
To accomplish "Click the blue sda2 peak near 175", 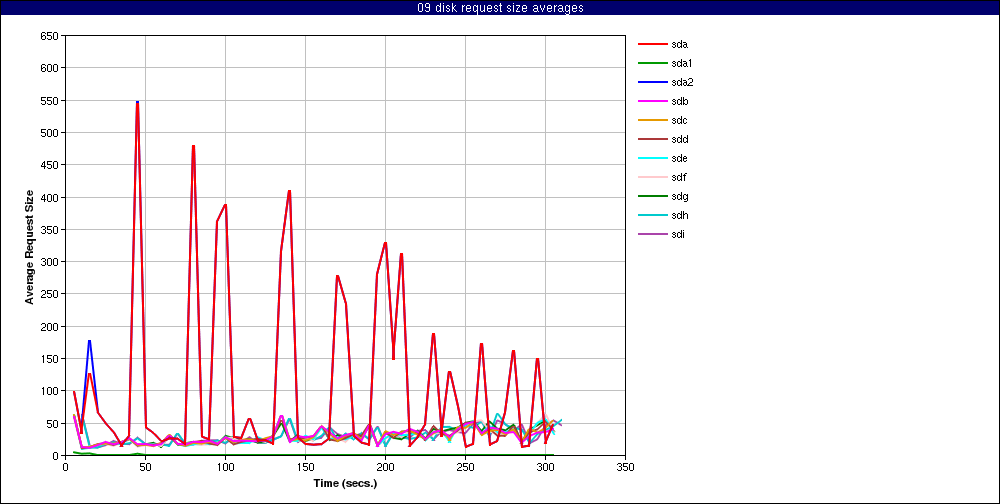I will point(89,341).
